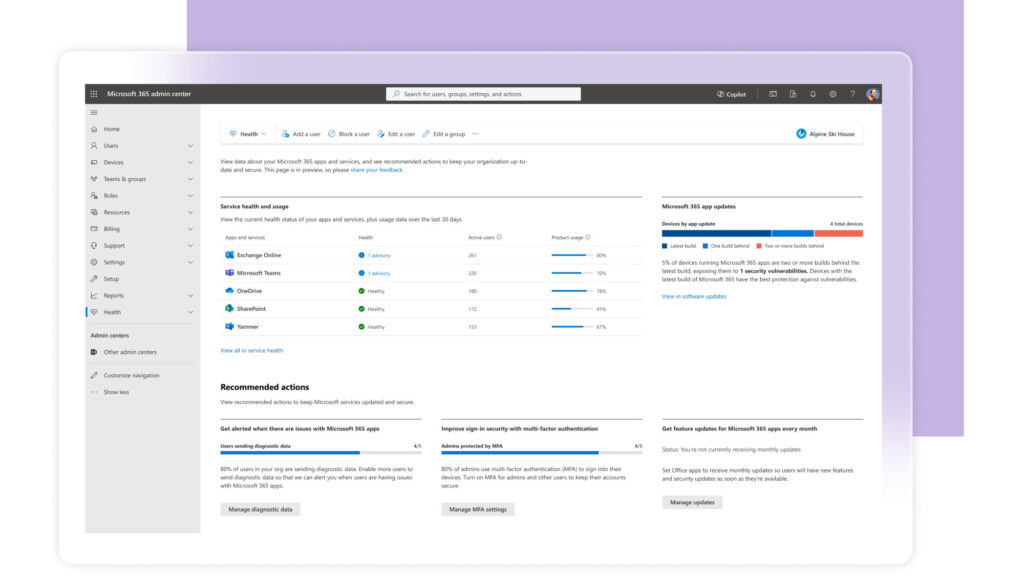Open the Health dropdown in the toolbar
Screen dimensions: 1024x576
coord(246,133)
